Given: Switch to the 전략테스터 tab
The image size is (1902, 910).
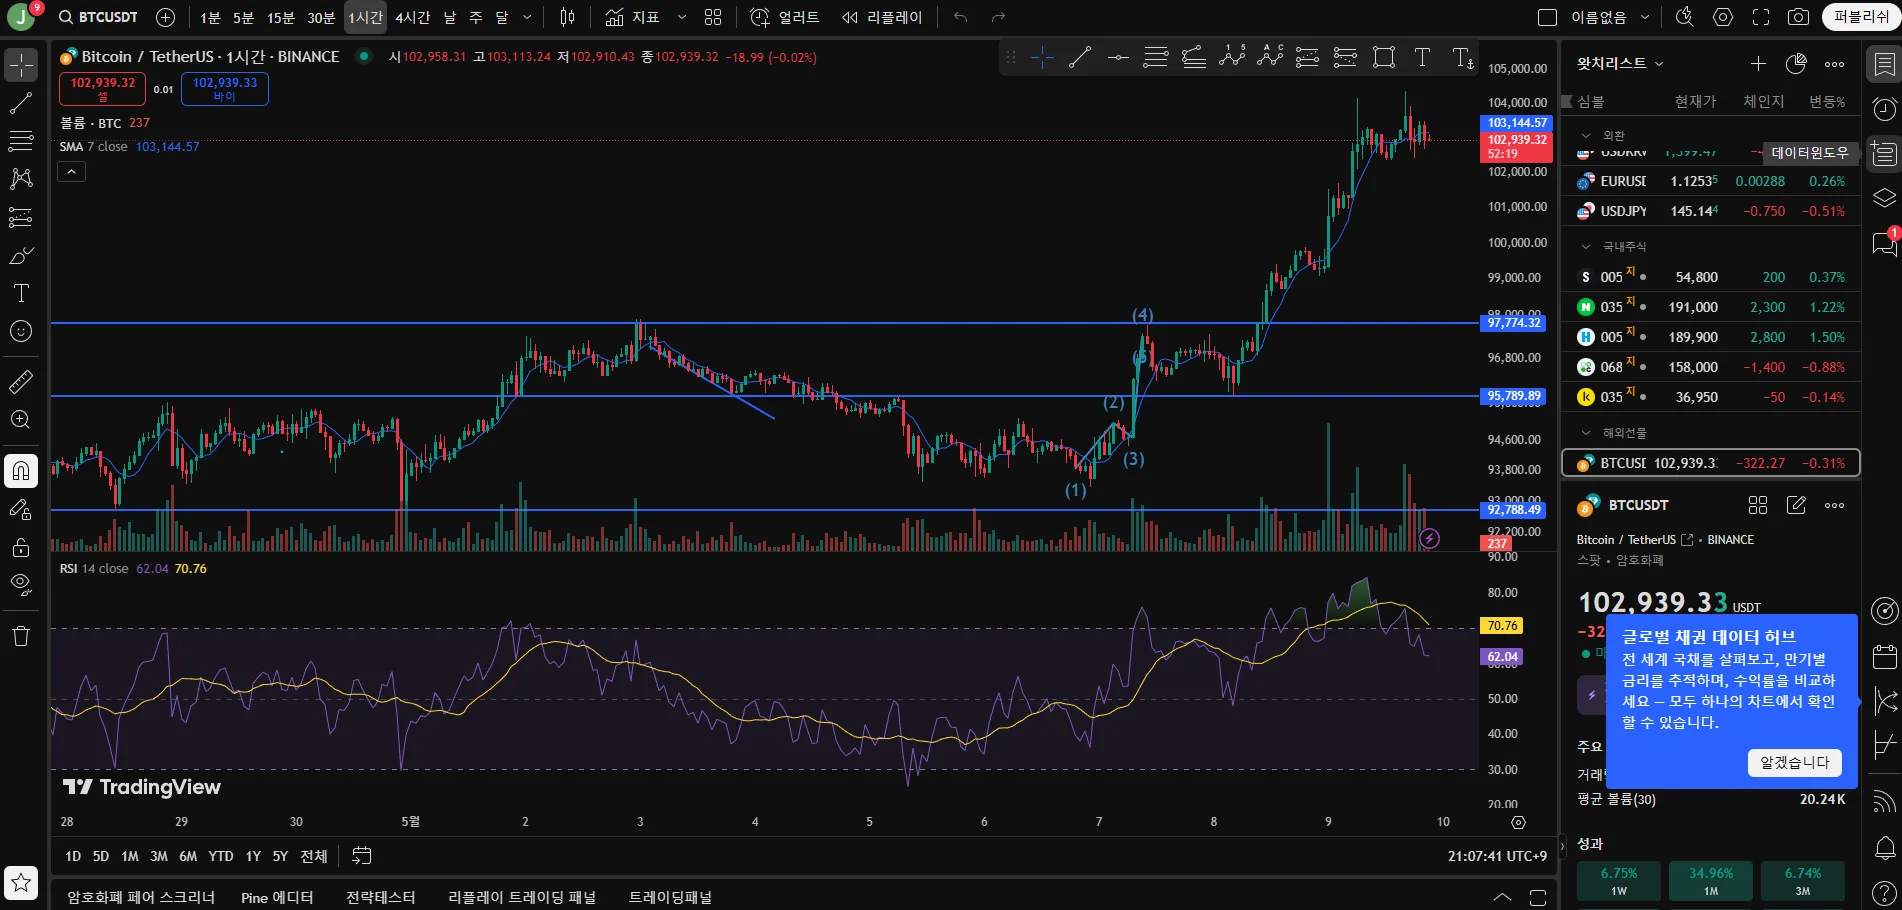Looking at the screenshot, I should (380, 897).
